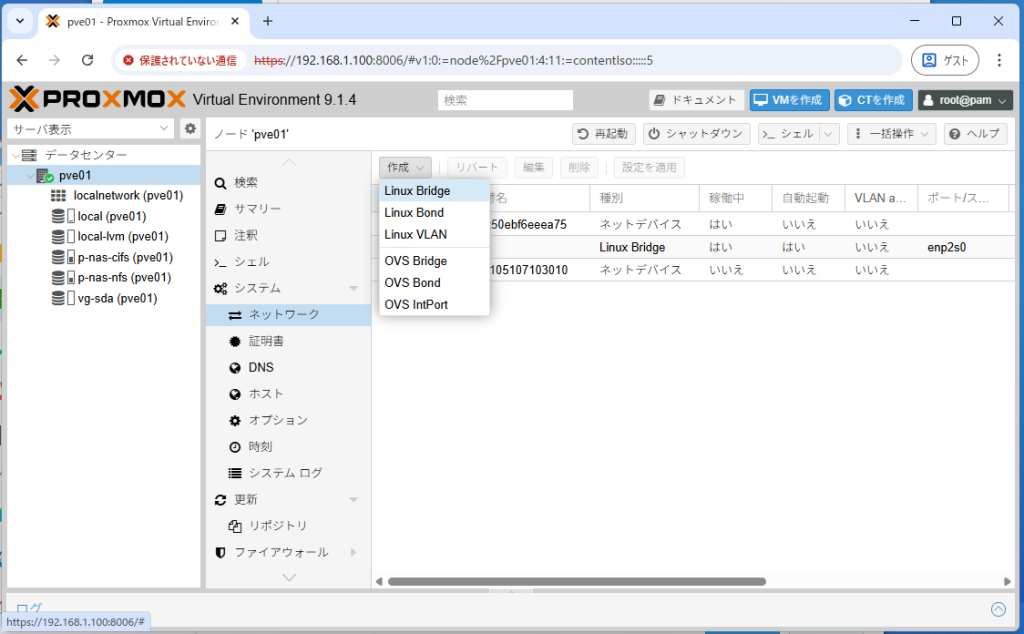Choose Linux Bridge from the create menu

pos(417,191)
